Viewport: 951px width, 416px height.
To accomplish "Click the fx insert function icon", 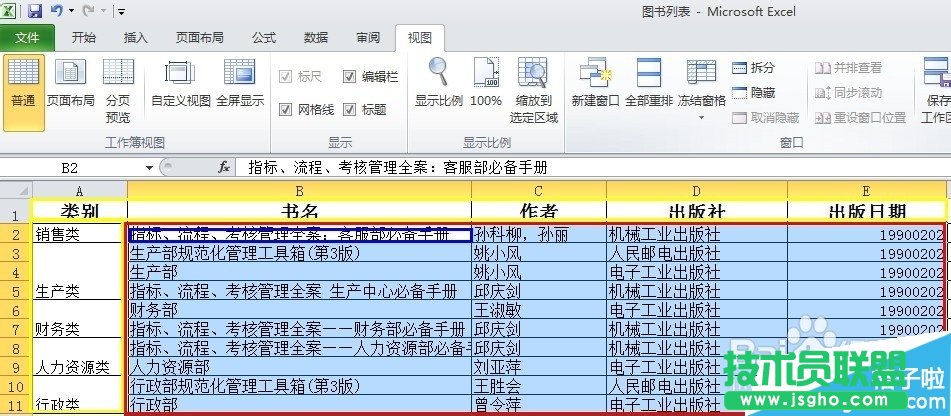I will tap(224, 167).
